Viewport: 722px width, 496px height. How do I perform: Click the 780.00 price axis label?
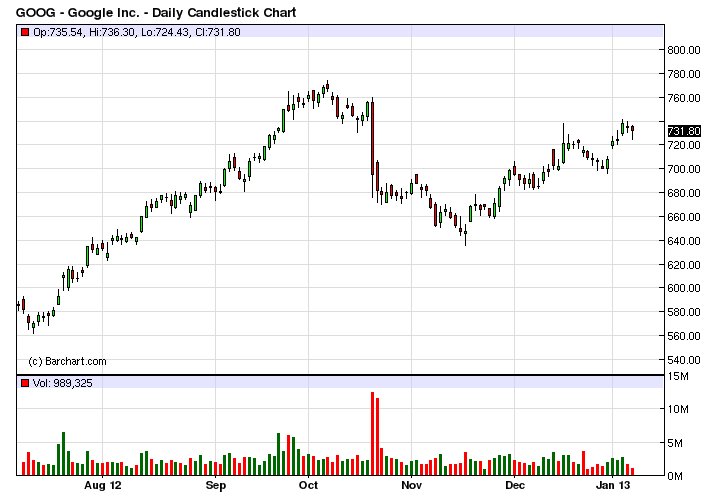[x=684, y=74]
